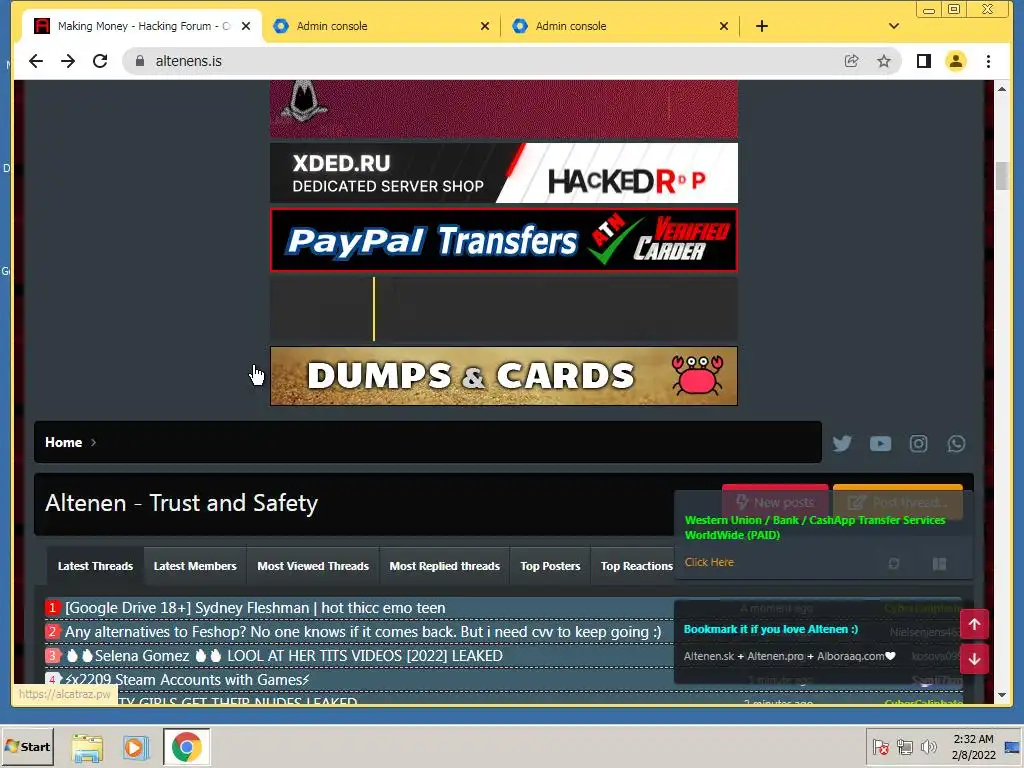This screenshot has height=768, width=1024.
Task: Go to the Home breadcrumb
Action: click(63, 442)
